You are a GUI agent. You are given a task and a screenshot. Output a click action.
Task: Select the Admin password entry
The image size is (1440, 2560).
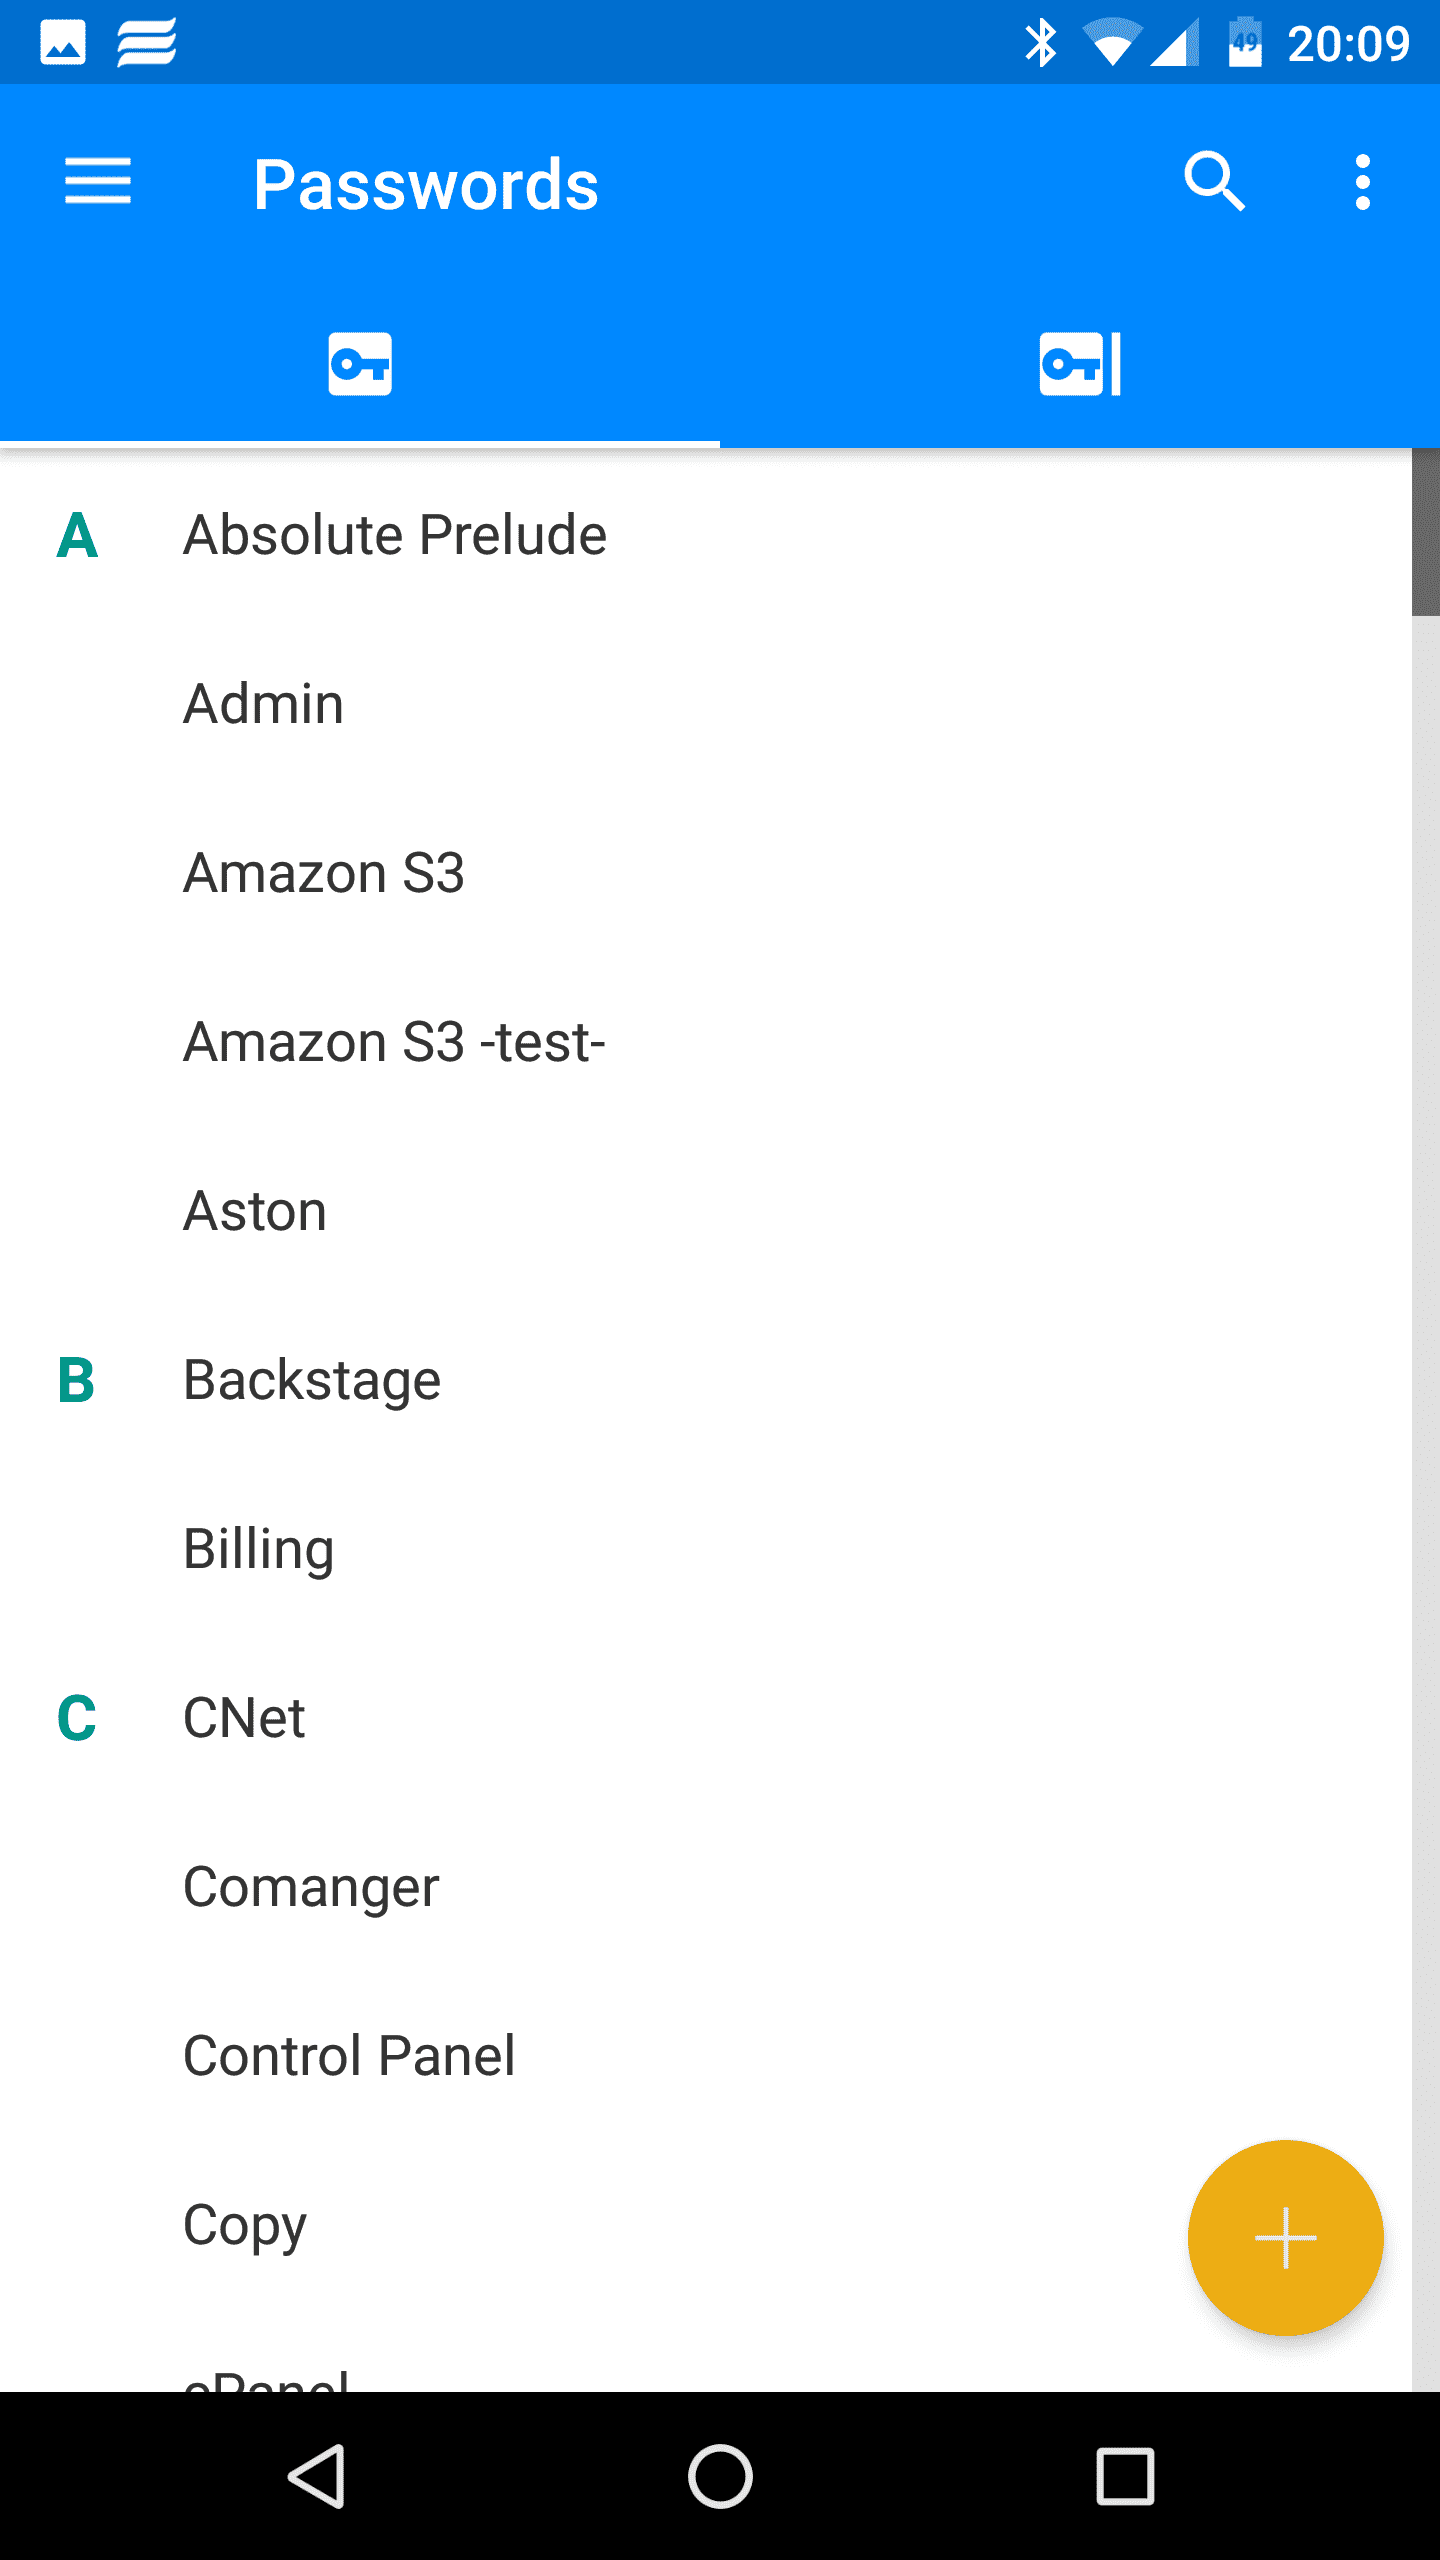click(264, 704)
